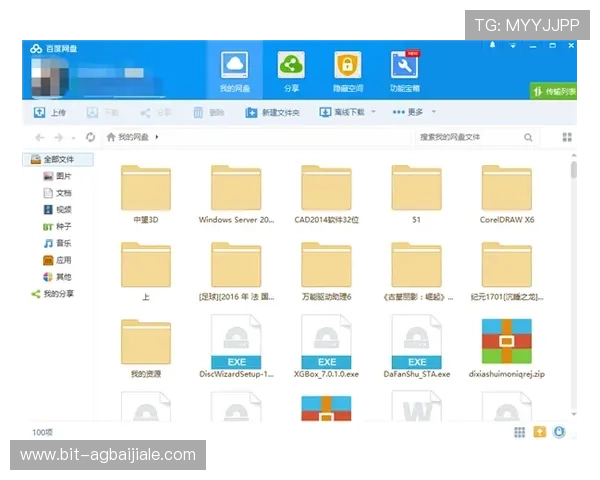Screen dimensions: 600x480
Task: Filter by BT 种子 in the sidebar
Action: pos(57,227)
